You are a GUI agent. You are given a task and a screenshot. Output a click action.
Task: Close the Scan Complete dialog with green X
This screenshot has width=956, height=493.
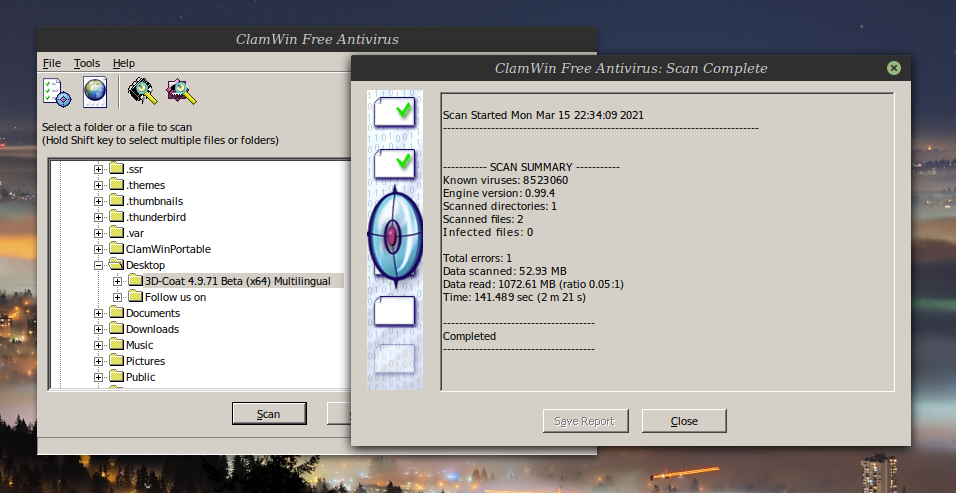(894, 68)
